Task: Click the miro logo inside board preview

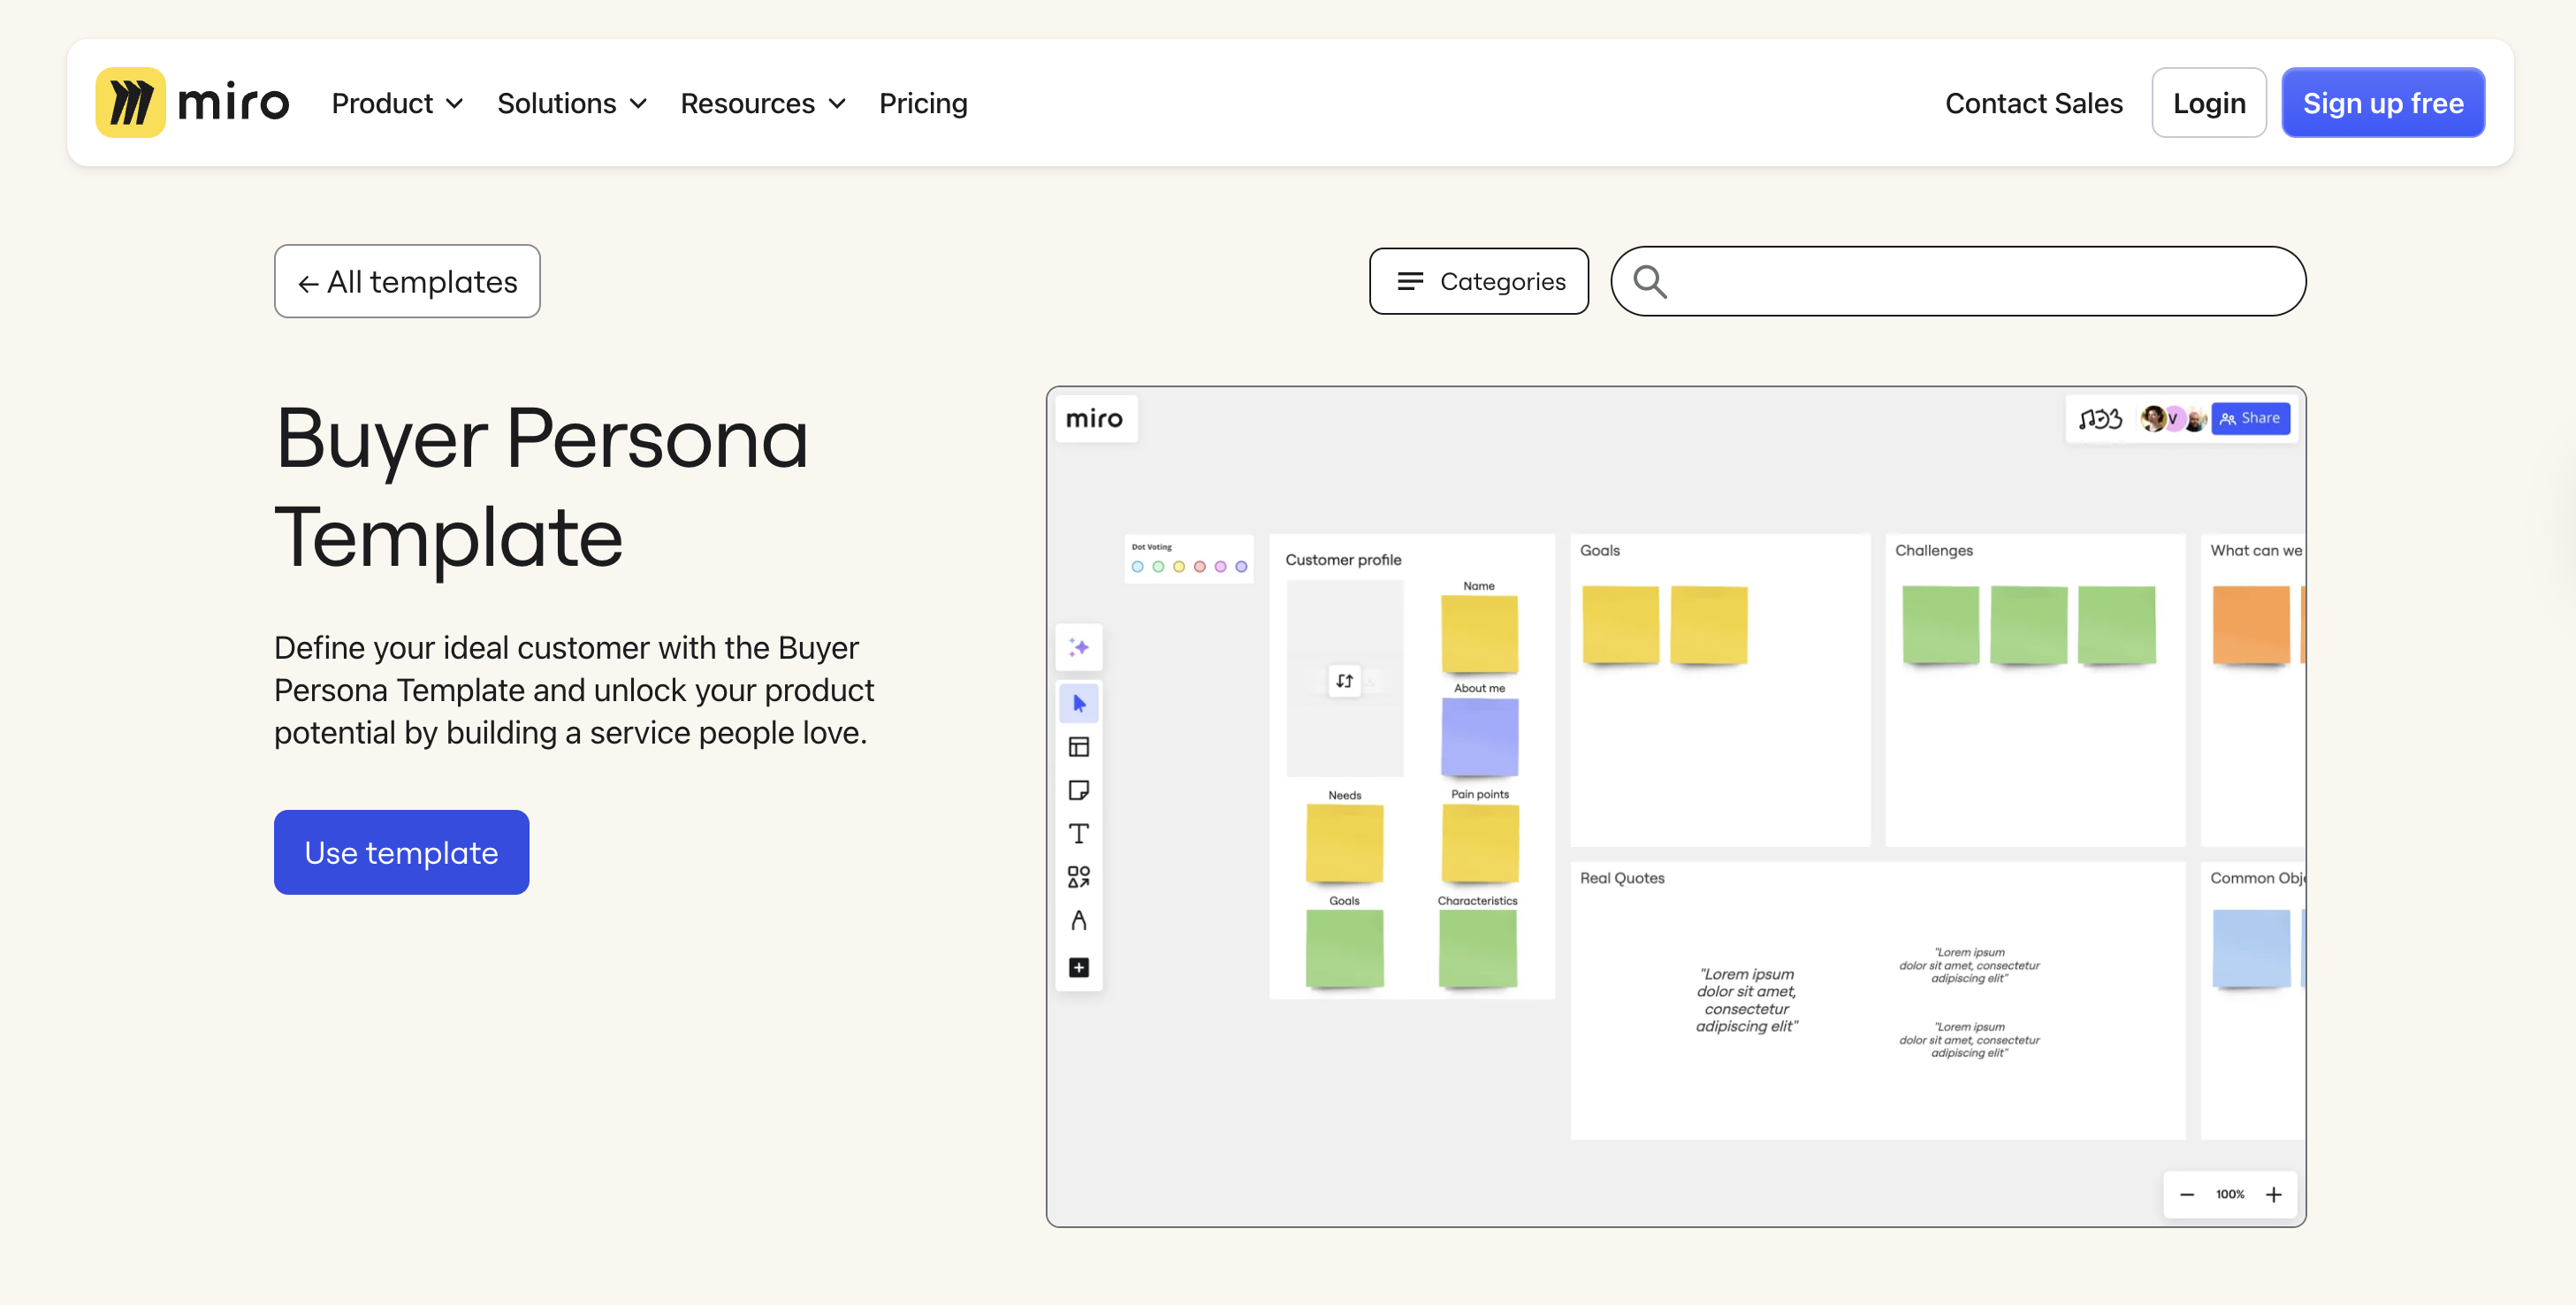Action: (x=1095, y=418)
